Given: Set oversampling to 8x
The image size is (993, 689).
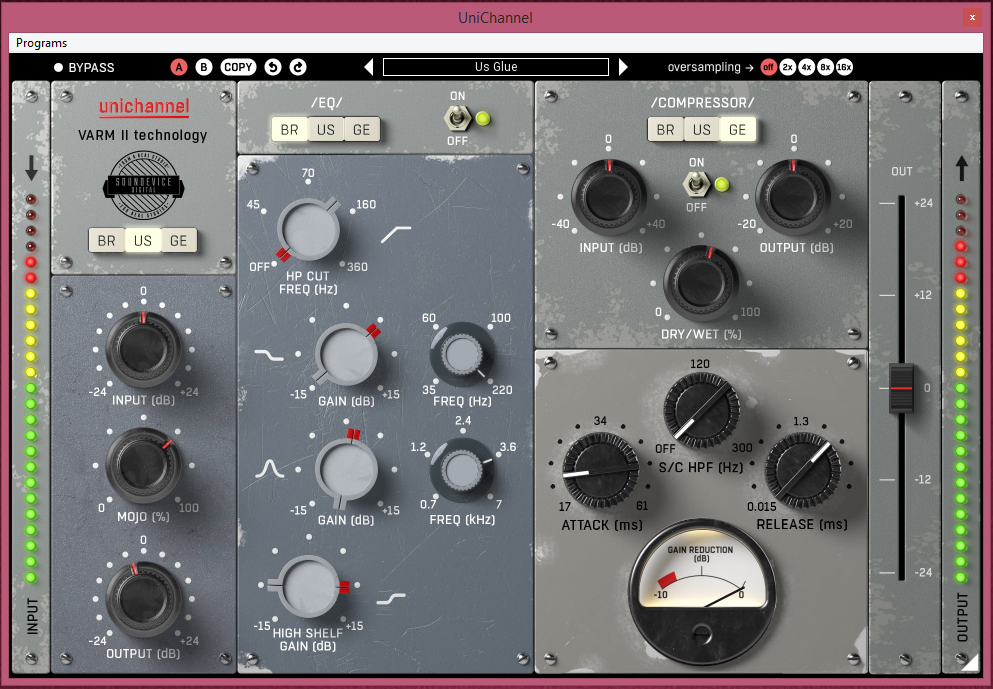Looking at the screenshot, I should tap(825, 67).
